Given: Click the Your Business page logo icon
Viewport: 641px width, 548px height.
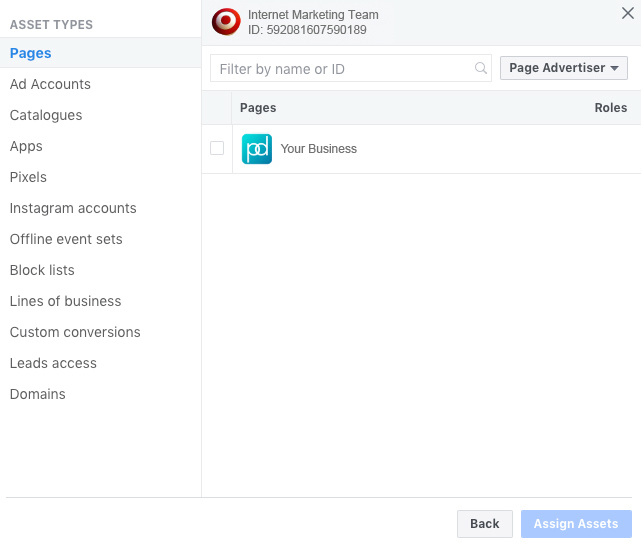Looking at the screenshot, I should point(257,149).
